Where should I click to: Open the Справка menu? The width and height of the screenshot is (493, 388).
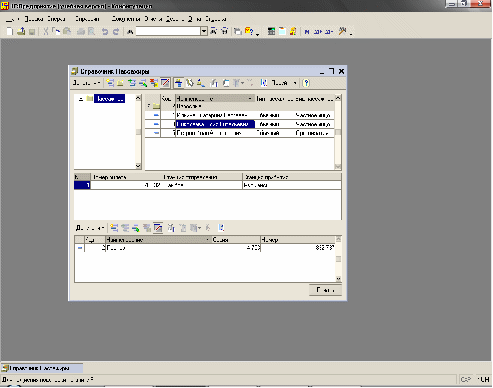tap(216, 19)
